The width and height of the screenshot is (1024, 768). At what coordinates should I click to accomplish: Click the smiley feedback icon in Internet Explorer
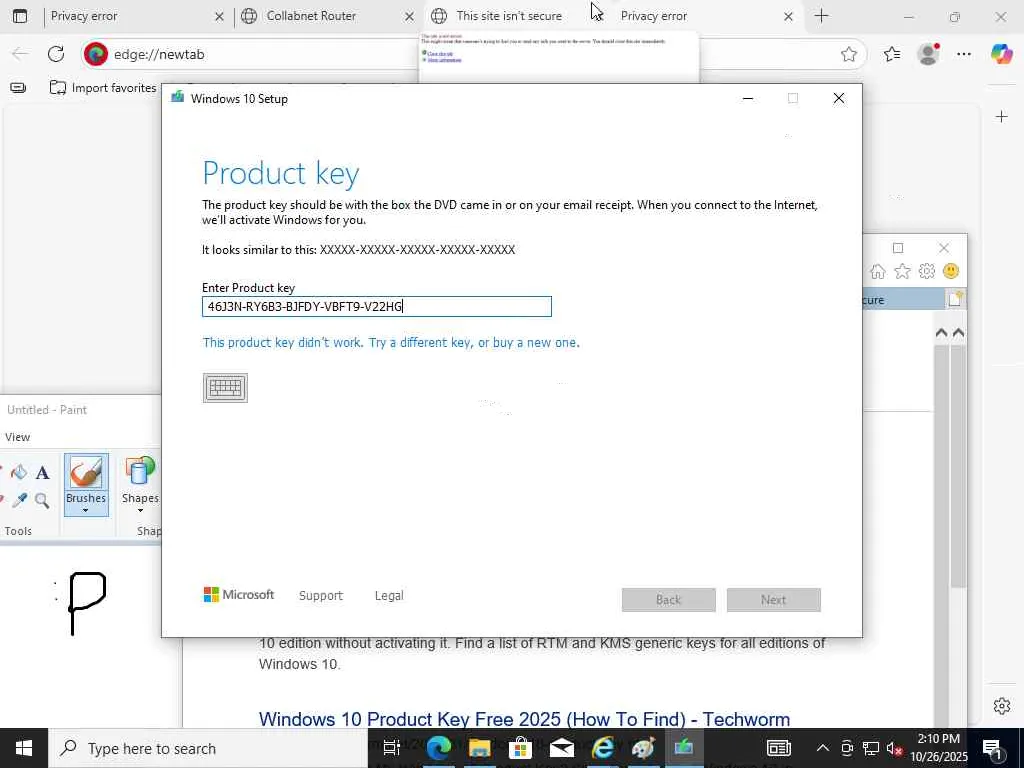(951, 271)
